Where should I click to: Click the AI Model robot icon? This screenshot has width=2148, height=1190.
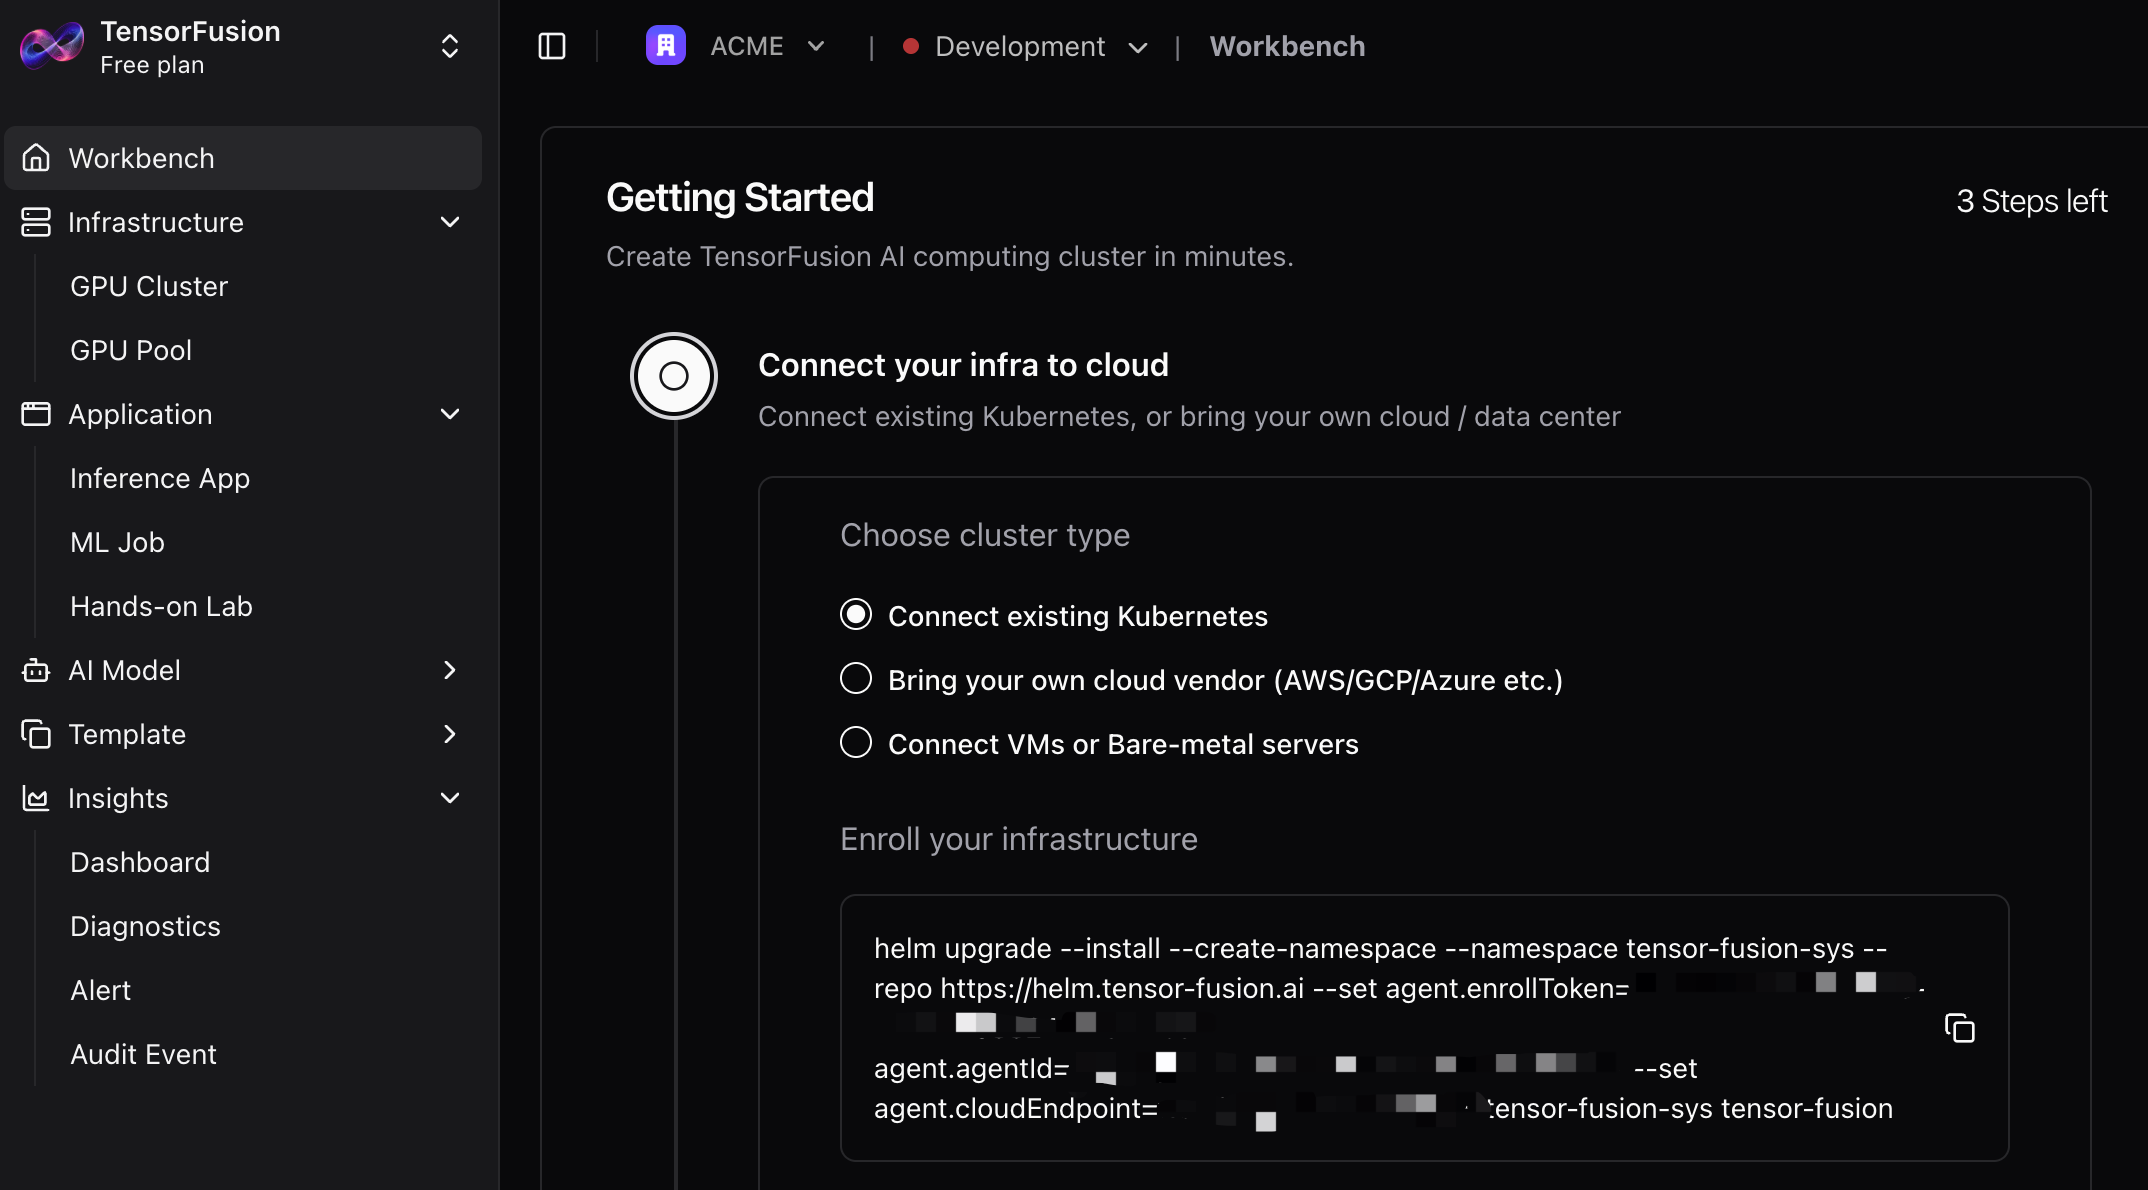36,670
